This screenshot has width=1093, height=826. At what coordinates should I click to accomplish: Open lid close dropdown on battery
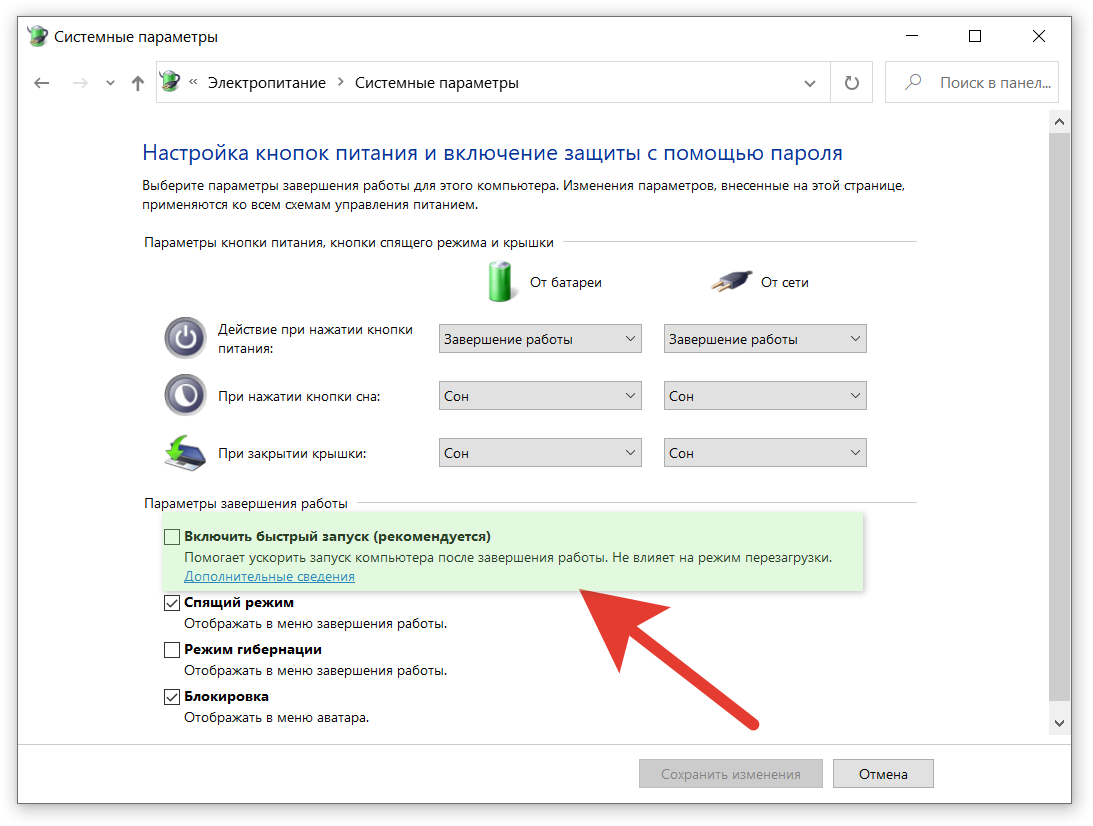pos(540,453)
